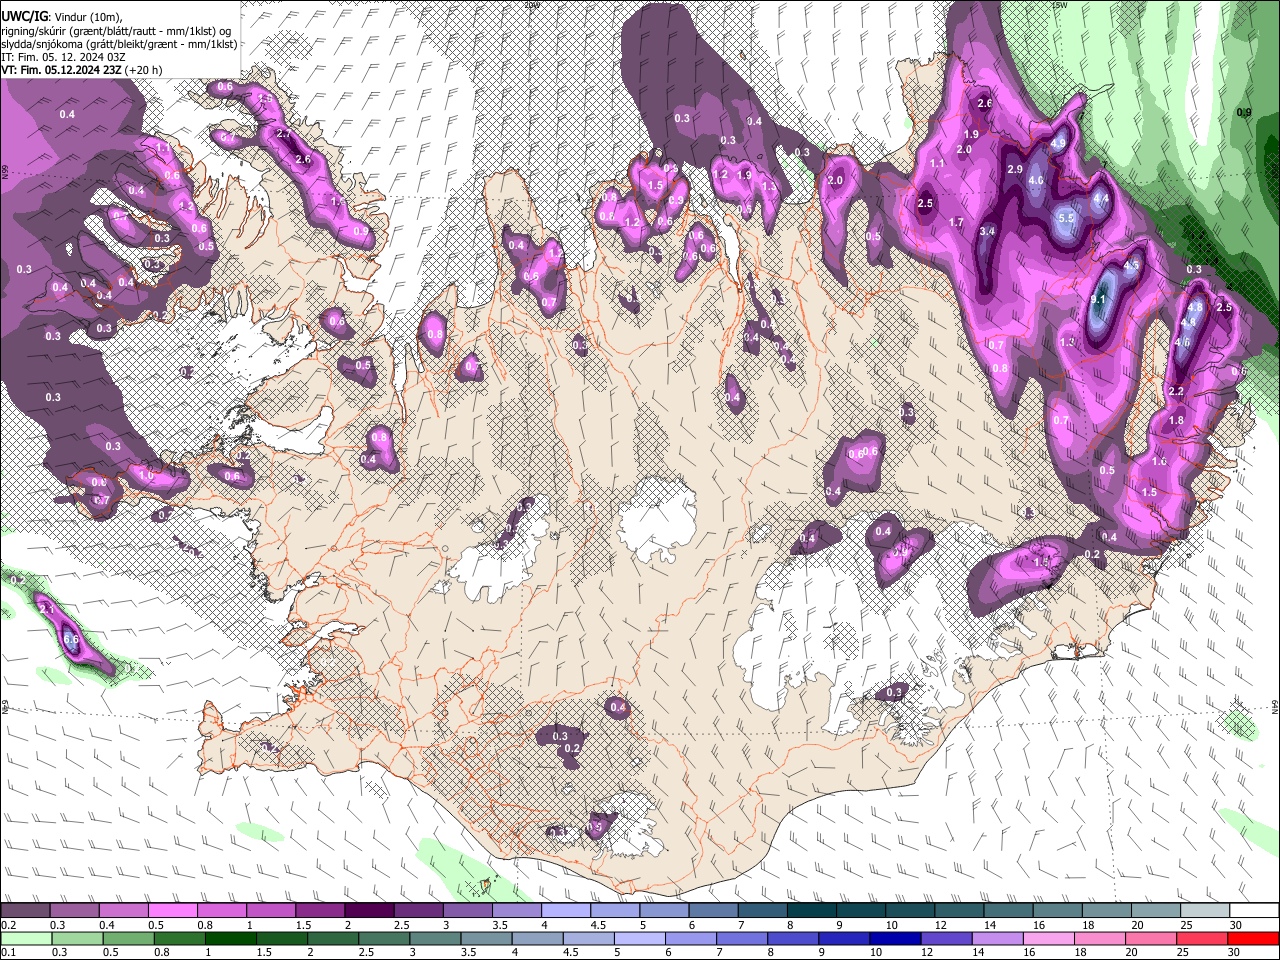Click the bold UWC/IG heading text
1280x960 pixels.
[24, 16]
